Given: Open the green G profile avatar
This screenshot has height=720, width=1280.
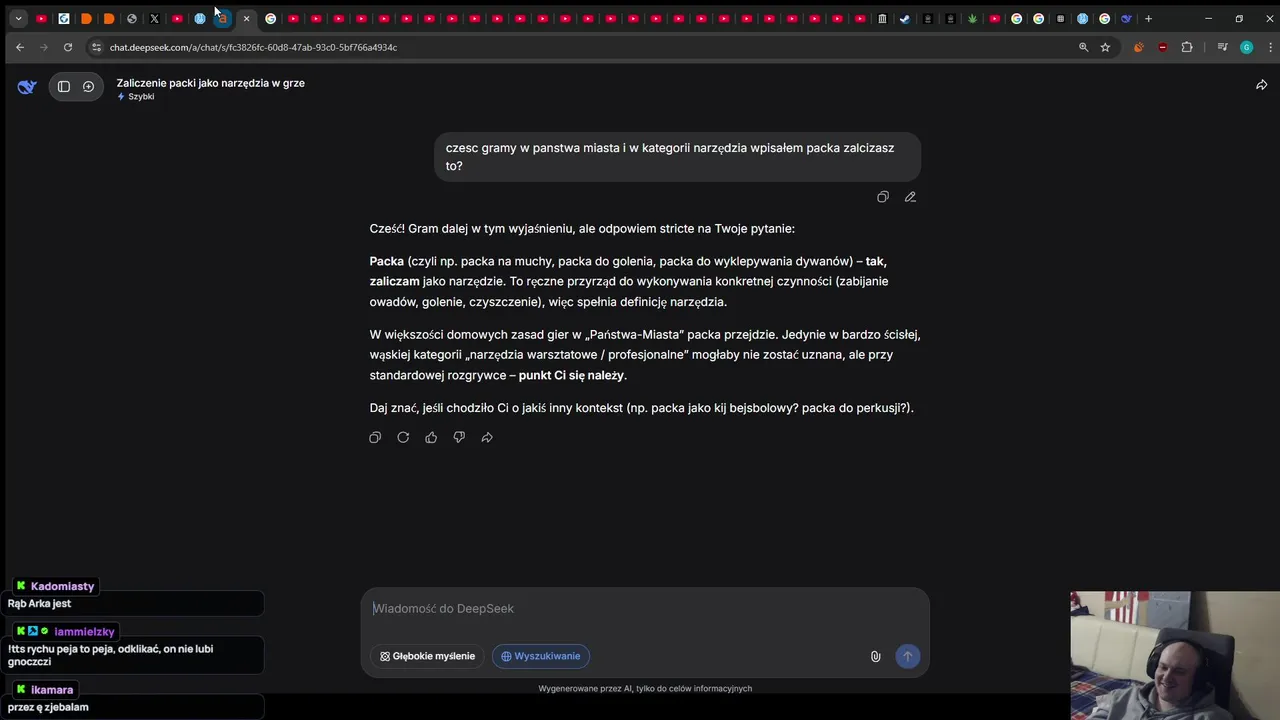Looking at the screenshot, I should (x=1246, y=47).
